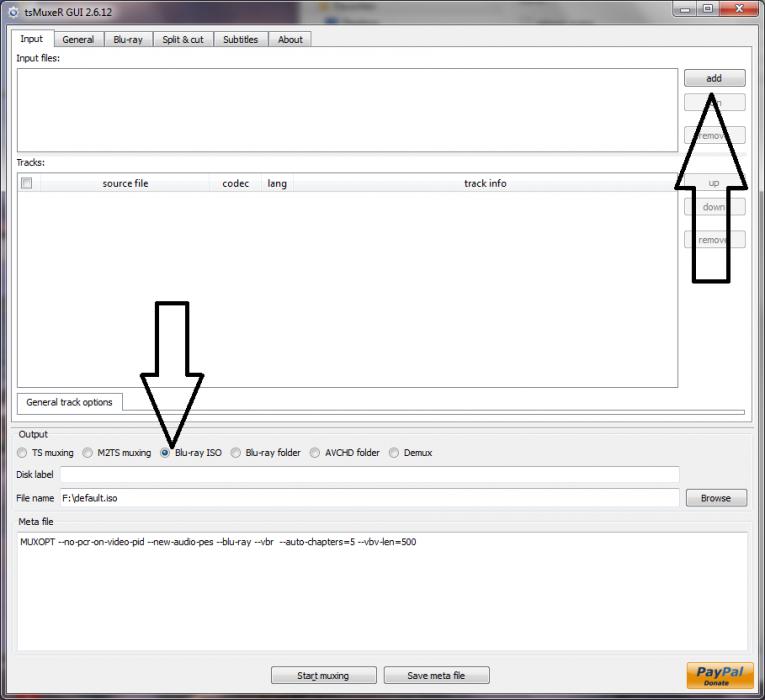Close the tsMuxeR window

coord(739,9)
